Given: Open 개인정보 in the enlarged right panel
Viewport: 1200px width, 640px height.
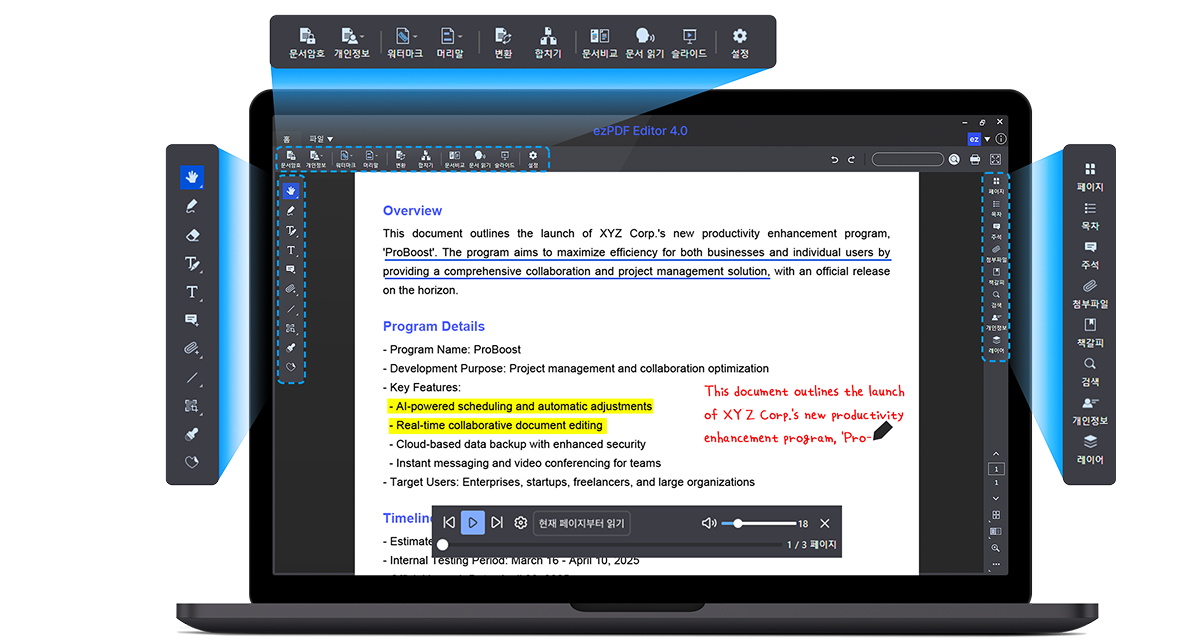Looking at the screenshot, I should click(1090, 411).
